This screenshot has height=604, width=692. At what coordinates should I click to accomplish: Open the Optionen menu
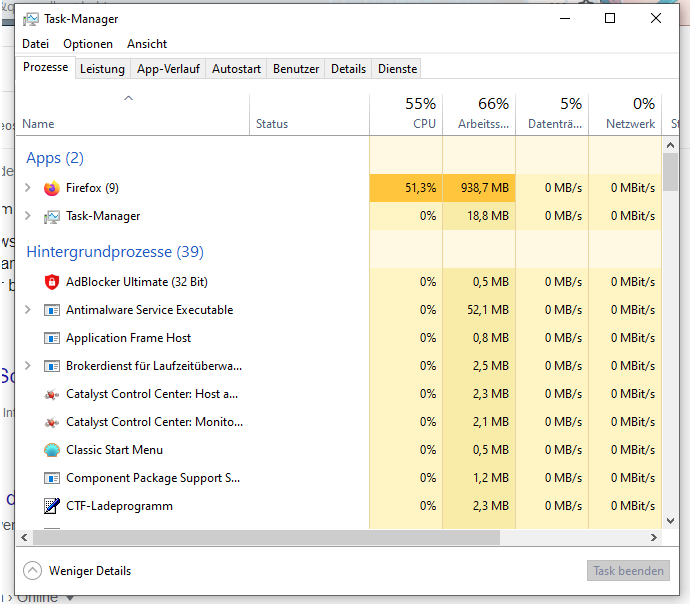pyautogui.click(x=88, y=44)
